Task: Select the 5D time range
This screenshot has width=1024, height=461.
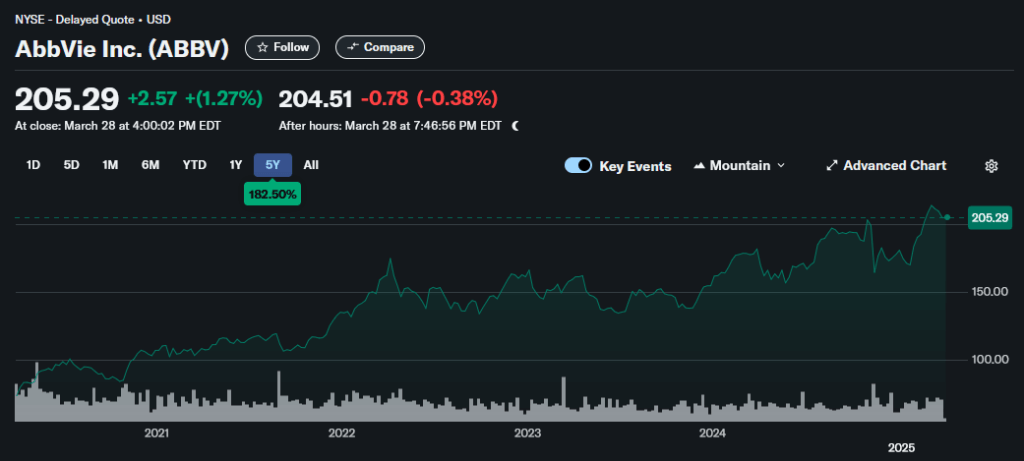Action: click(71, 165)
